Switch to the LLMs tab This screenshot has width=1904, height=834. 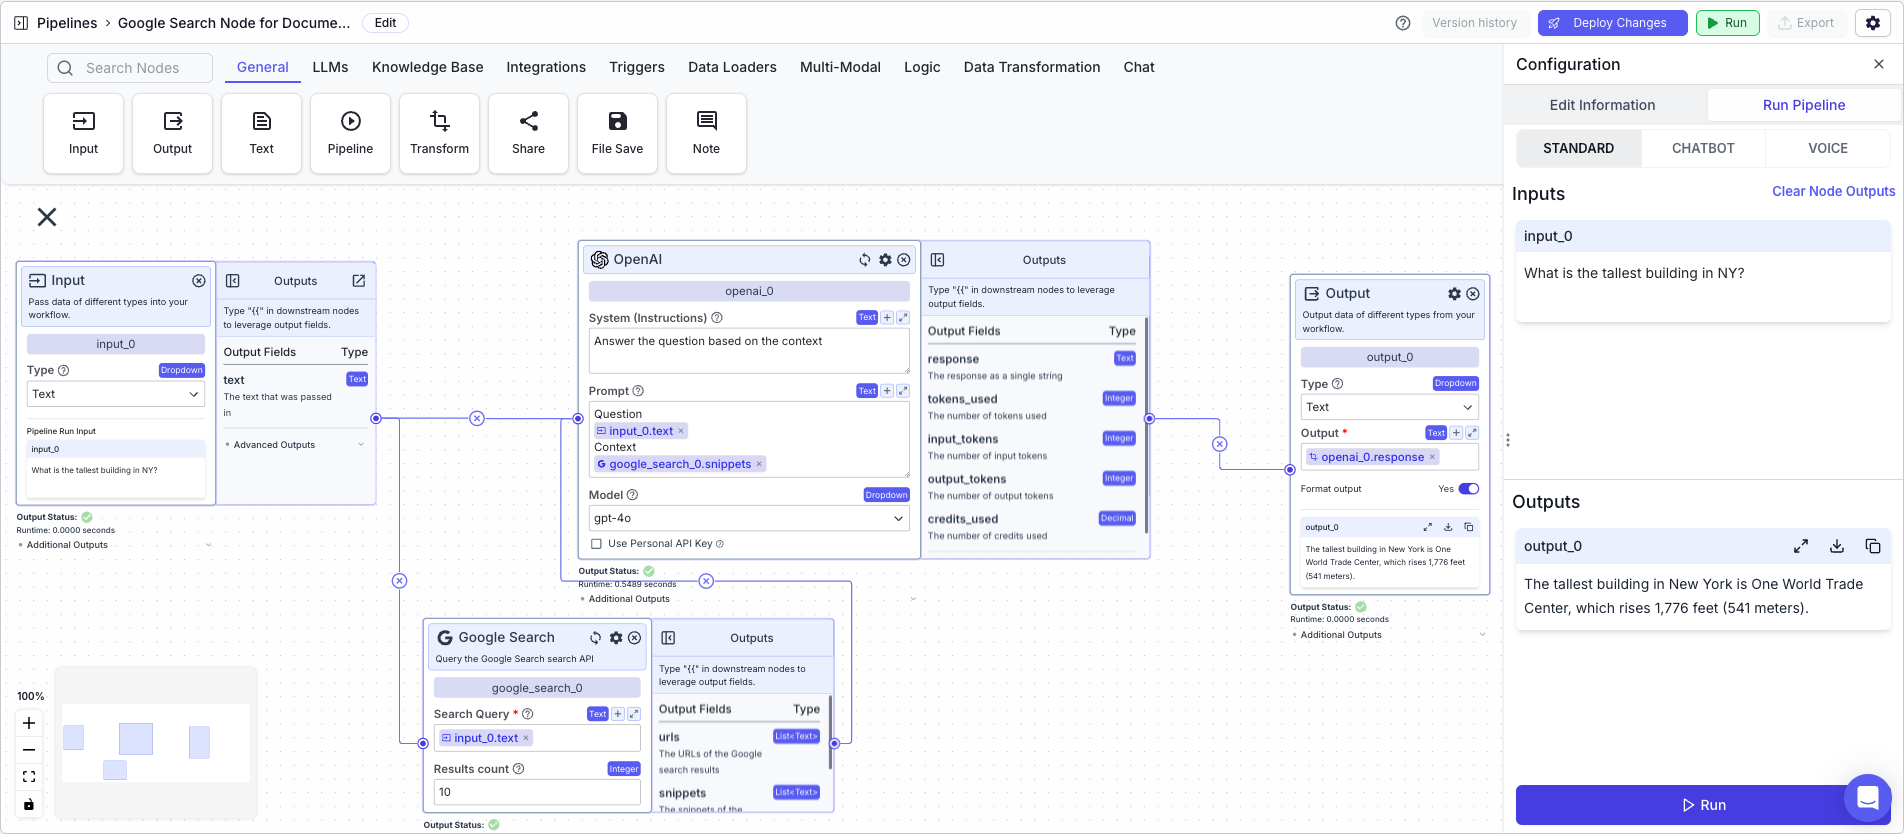tap(330, 67)
